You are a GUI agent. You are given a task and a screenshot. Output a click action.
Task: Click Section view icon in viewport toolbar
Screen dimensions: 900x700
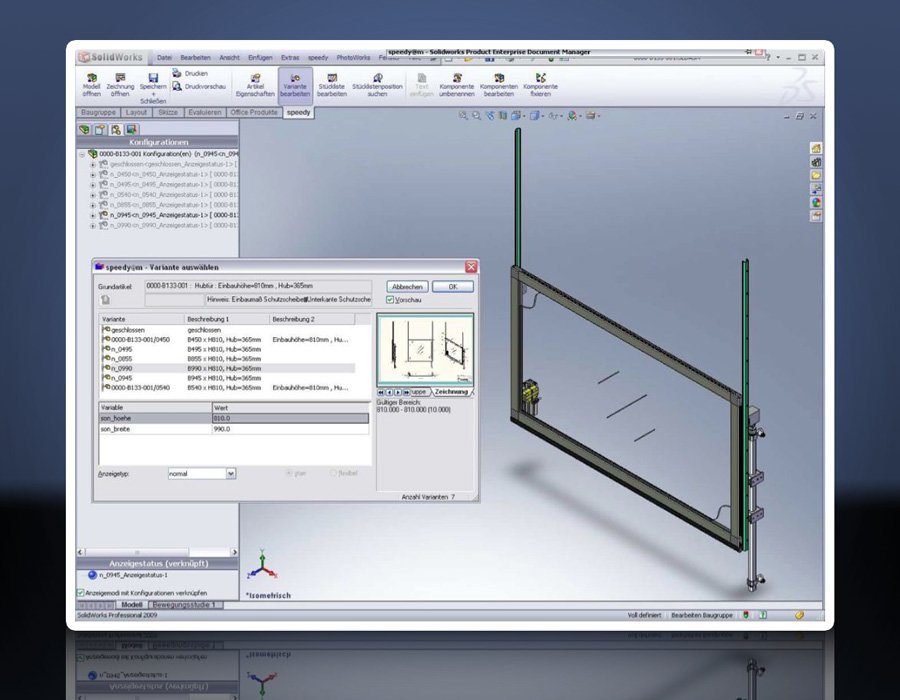[503, 116]
